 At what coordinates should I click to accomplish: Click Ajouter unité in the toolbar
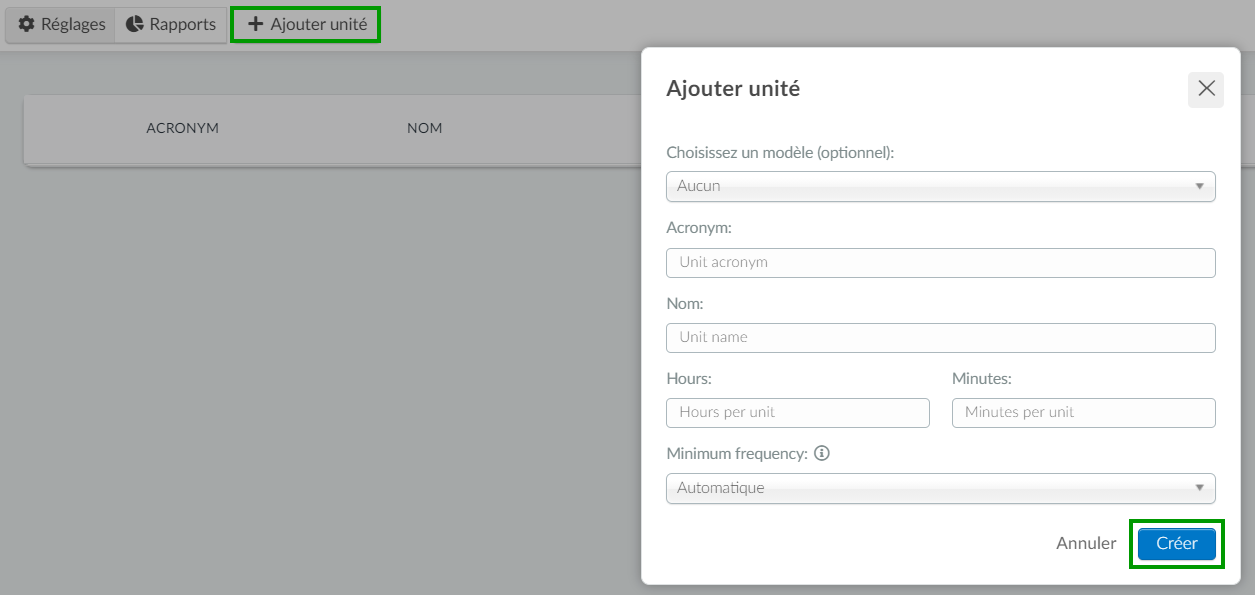pos(306,24)
